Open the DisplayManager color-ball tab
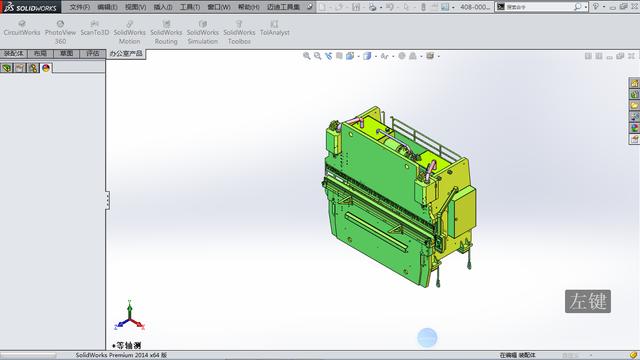The image size is (640, 360). (x=46, y=68)
